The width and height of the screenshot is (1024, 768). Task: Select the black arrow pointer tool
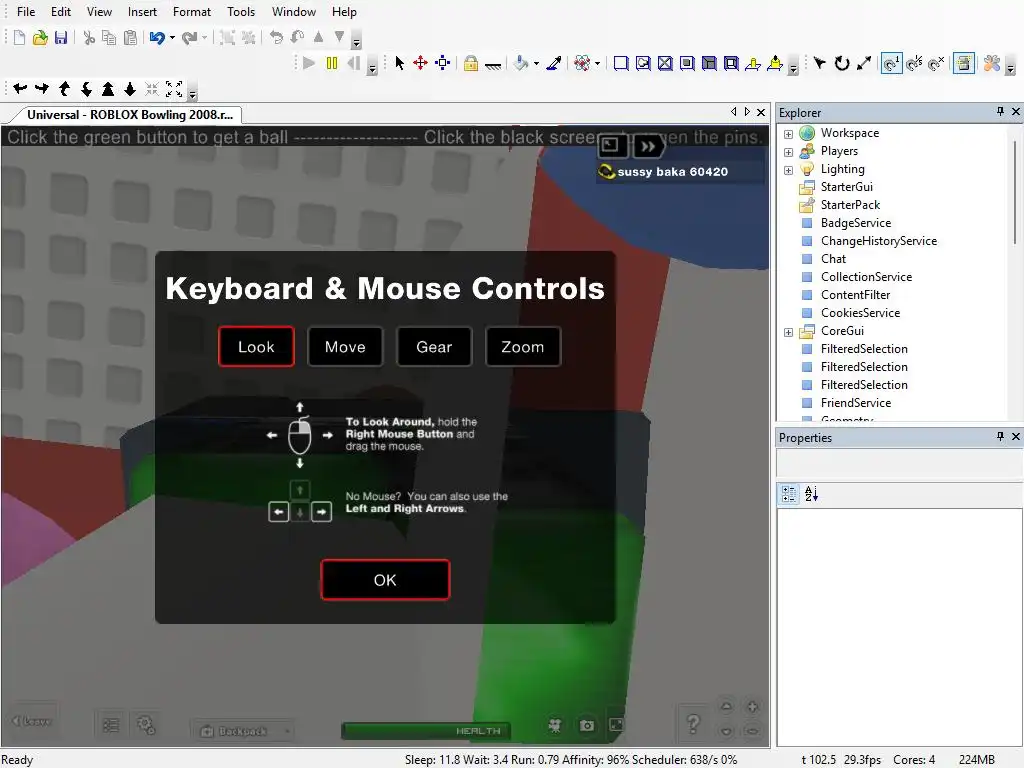pyautogui.click(x=400, y=63)
